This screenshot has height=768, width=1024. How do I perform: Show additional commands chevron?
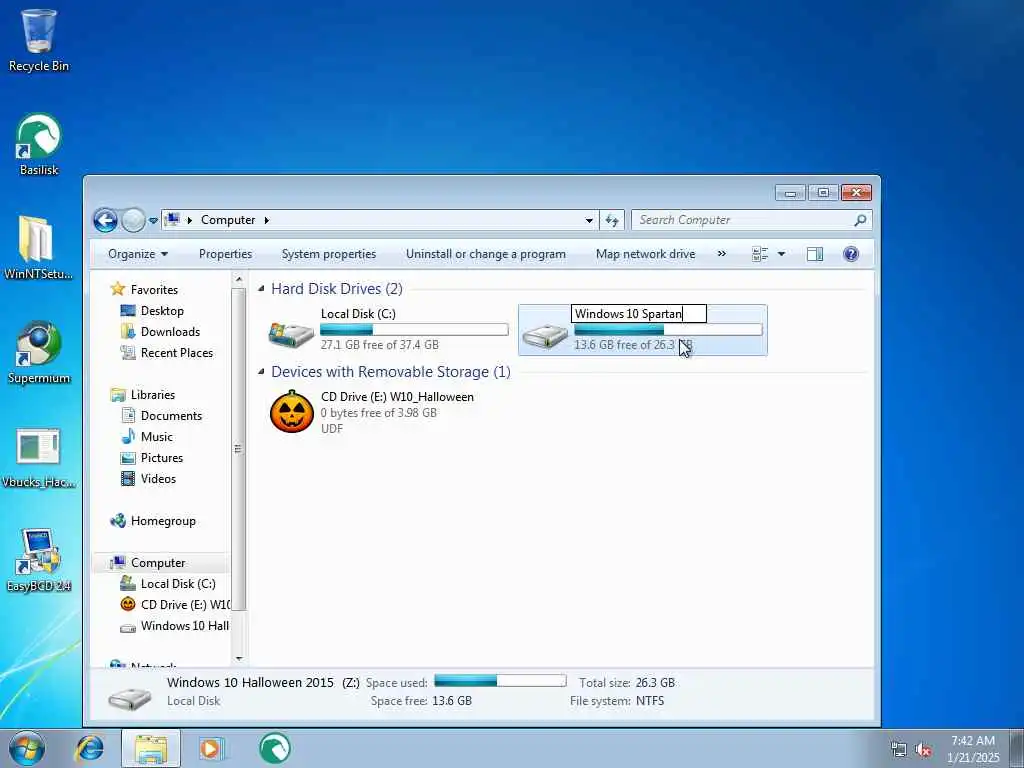pos(722,254)
